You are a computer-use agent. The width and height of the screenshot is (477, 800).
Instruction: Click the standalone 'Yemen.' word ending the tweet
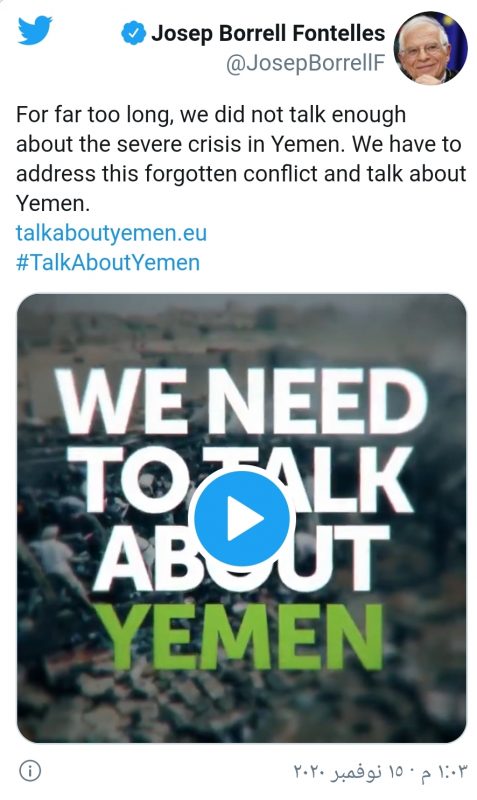coord(53,204)
